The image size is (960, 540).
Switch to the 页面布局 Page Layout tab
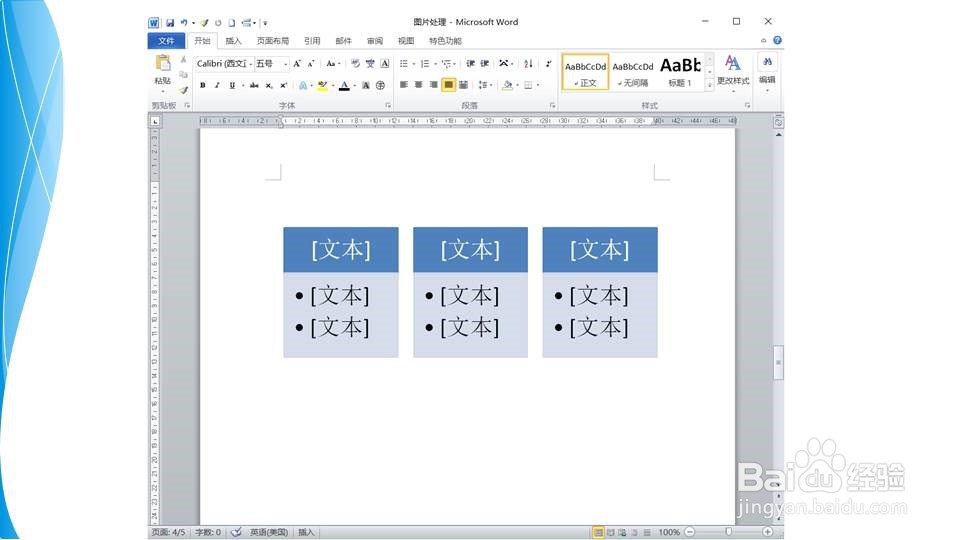point(272,40)
